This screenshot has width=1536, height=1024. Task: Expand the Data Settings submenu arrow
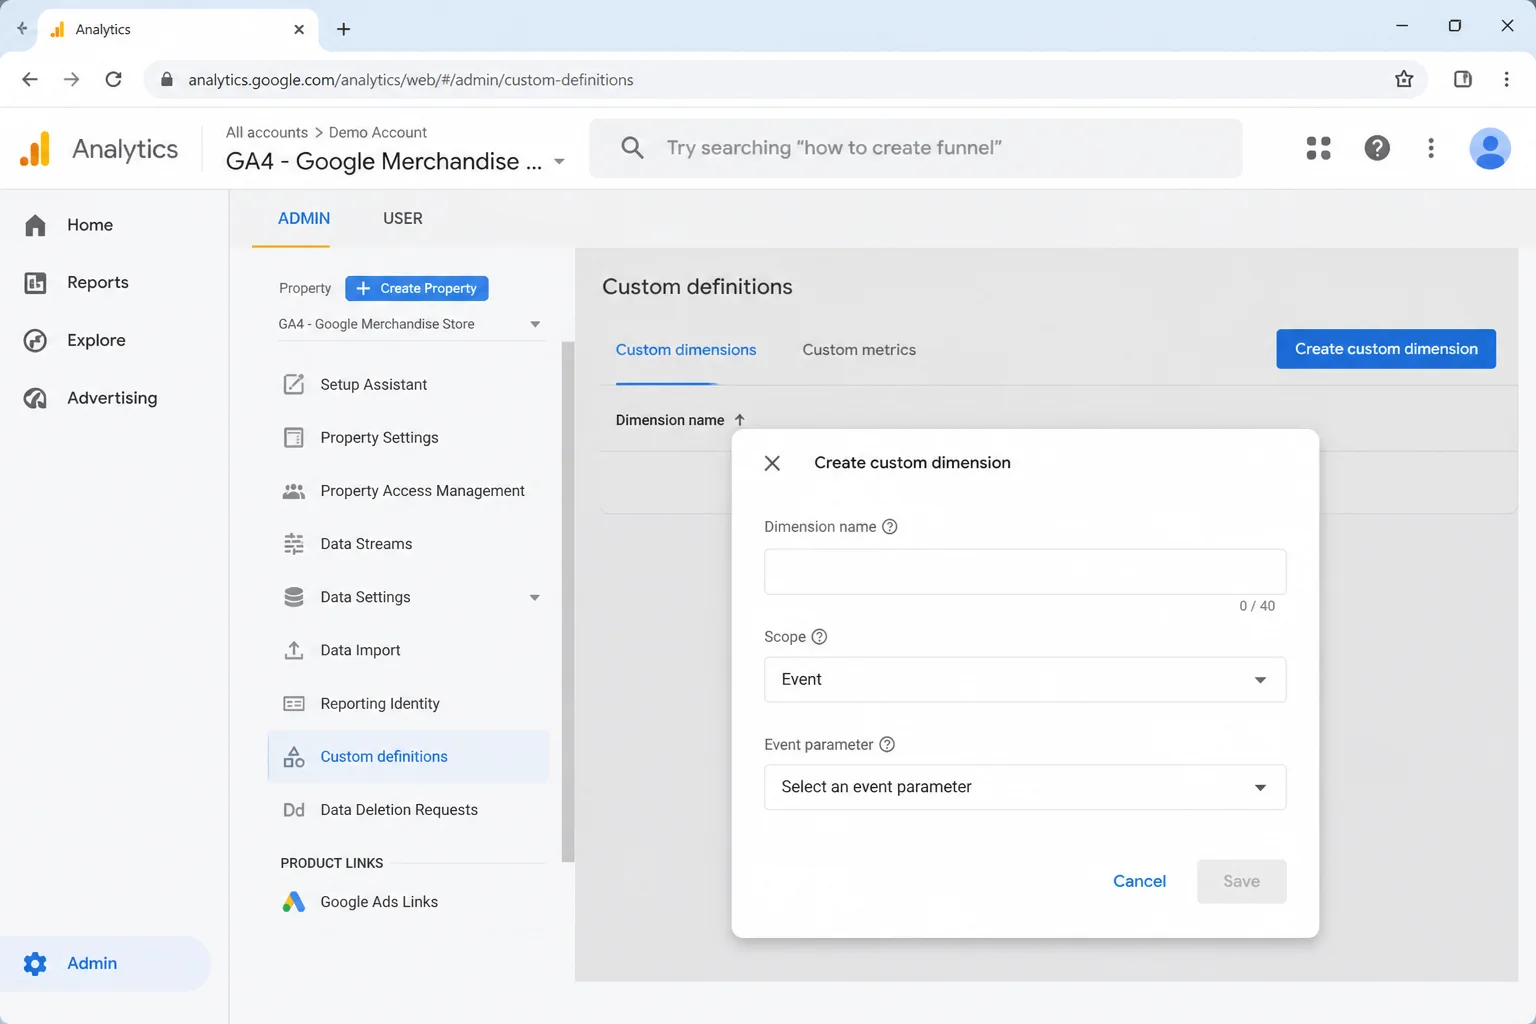(x=535, y=598)
